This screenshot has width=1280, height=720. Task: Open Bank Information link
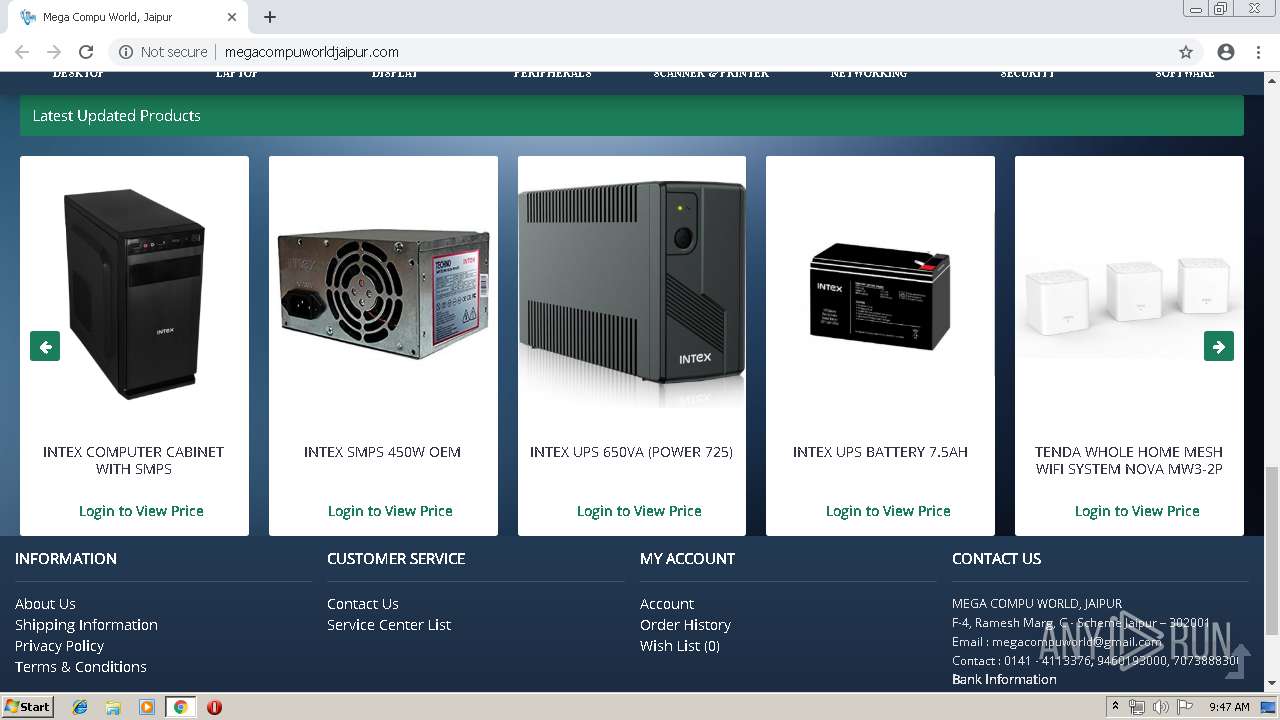(1004, 679)
